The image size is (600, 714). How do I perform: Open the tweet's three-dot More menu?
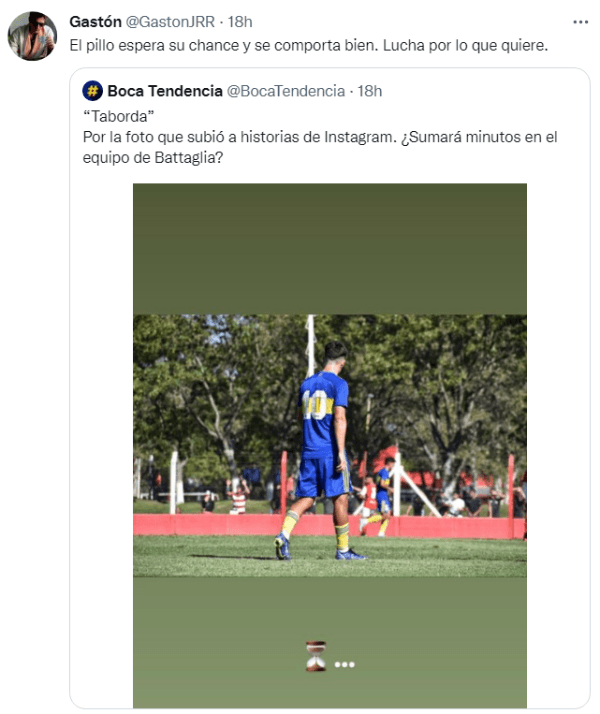click(x=581, y=21)
